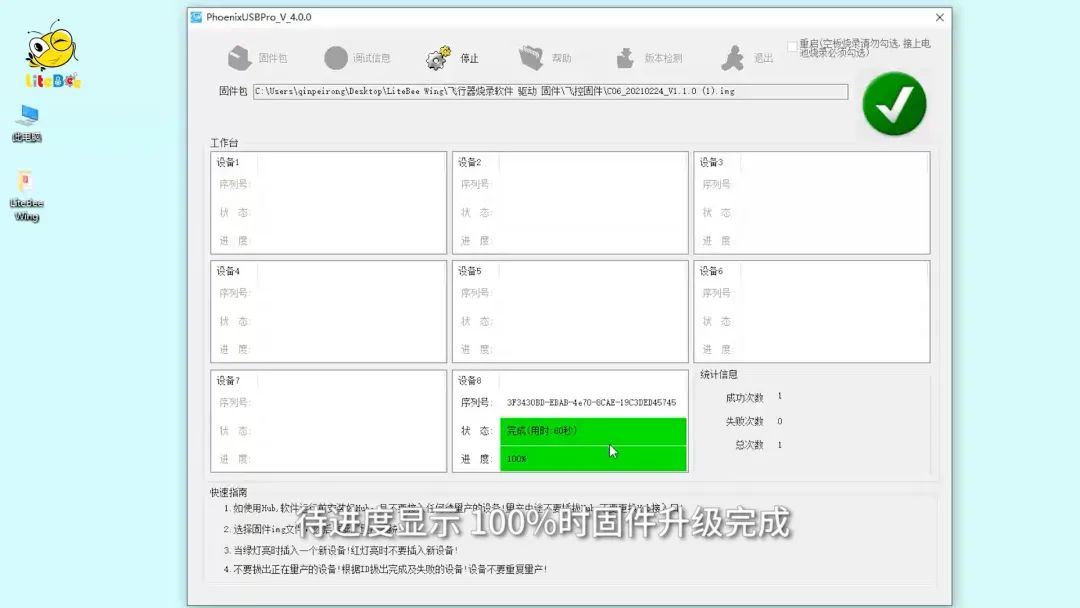The image size is (1080, 608).
Task: Click the stop (停止) gear icon
Action: pos(438,59)
